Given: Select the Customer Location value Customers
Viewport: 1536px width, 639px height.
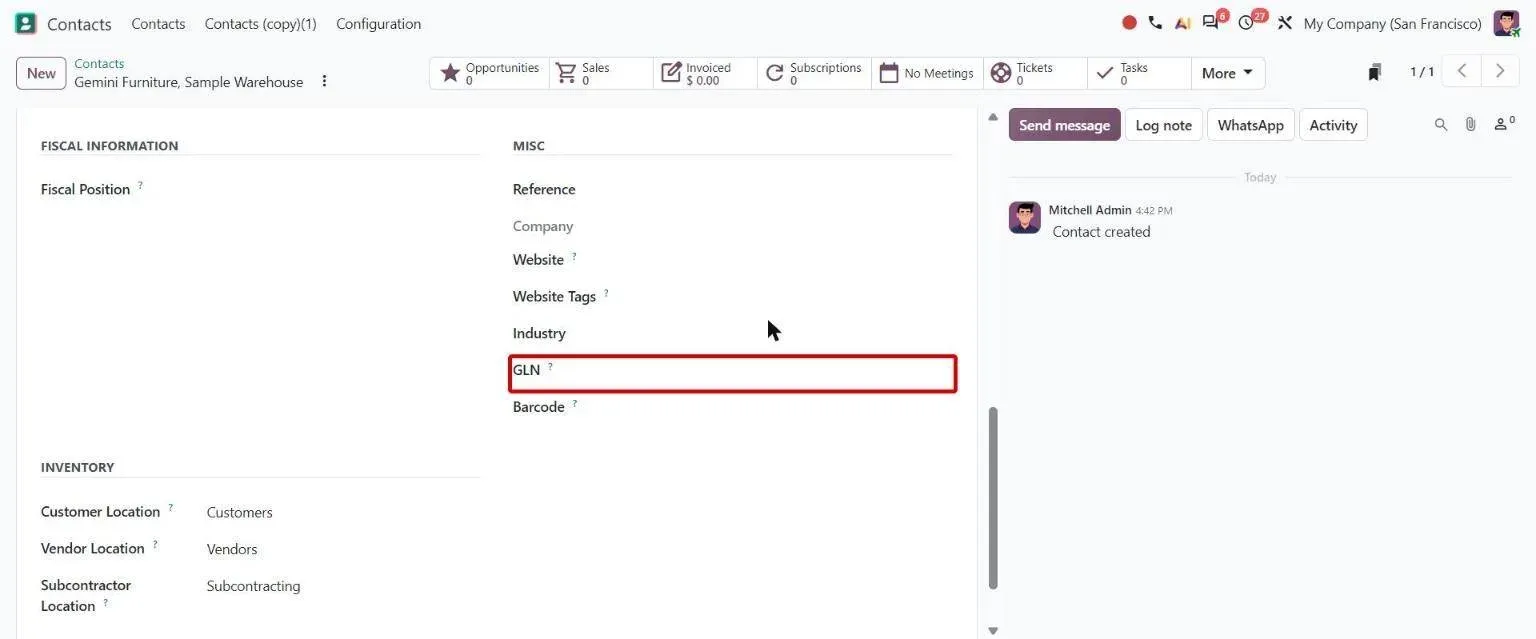Looking at the screenshot, I should (239, 512).
